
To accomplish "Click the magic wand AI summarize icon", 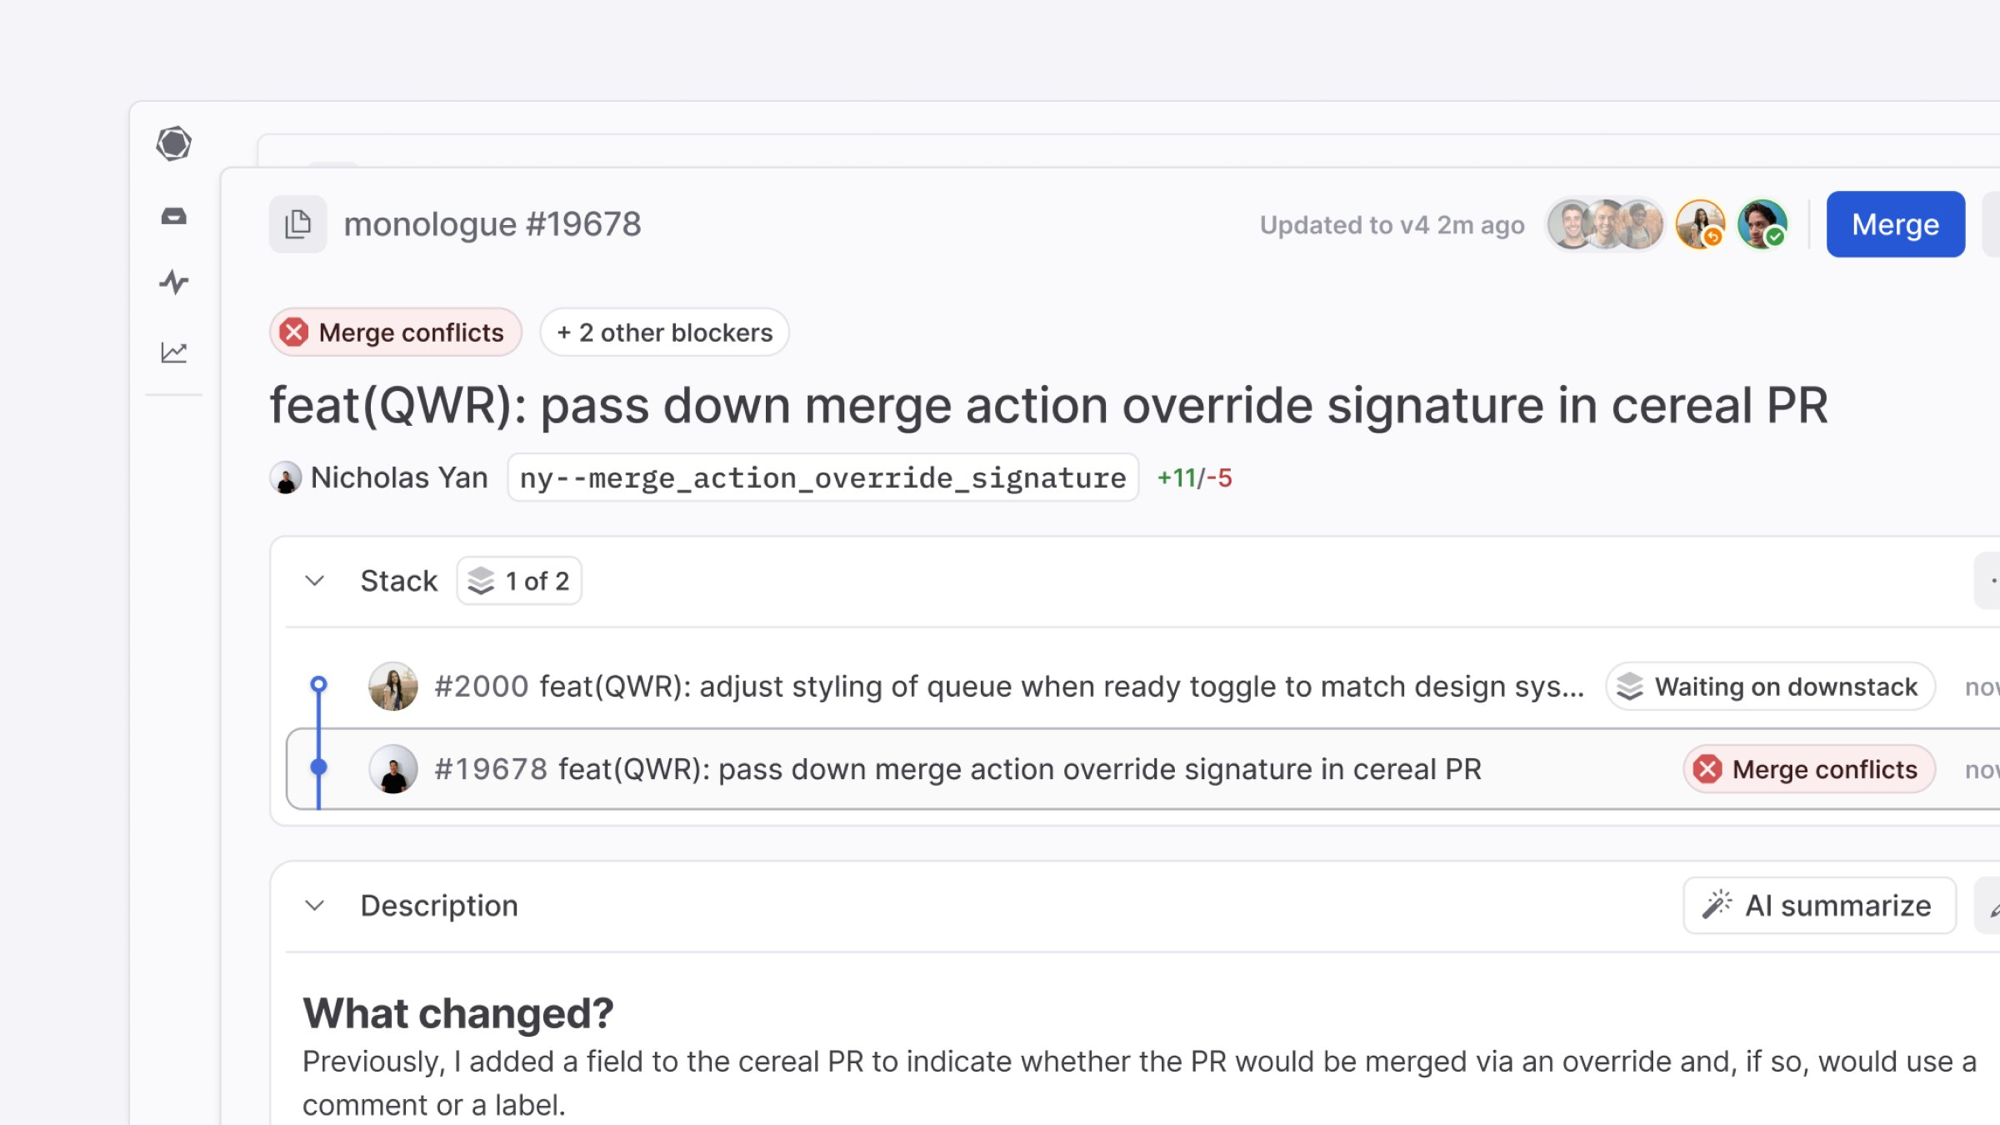I will tap(1717, 905).
